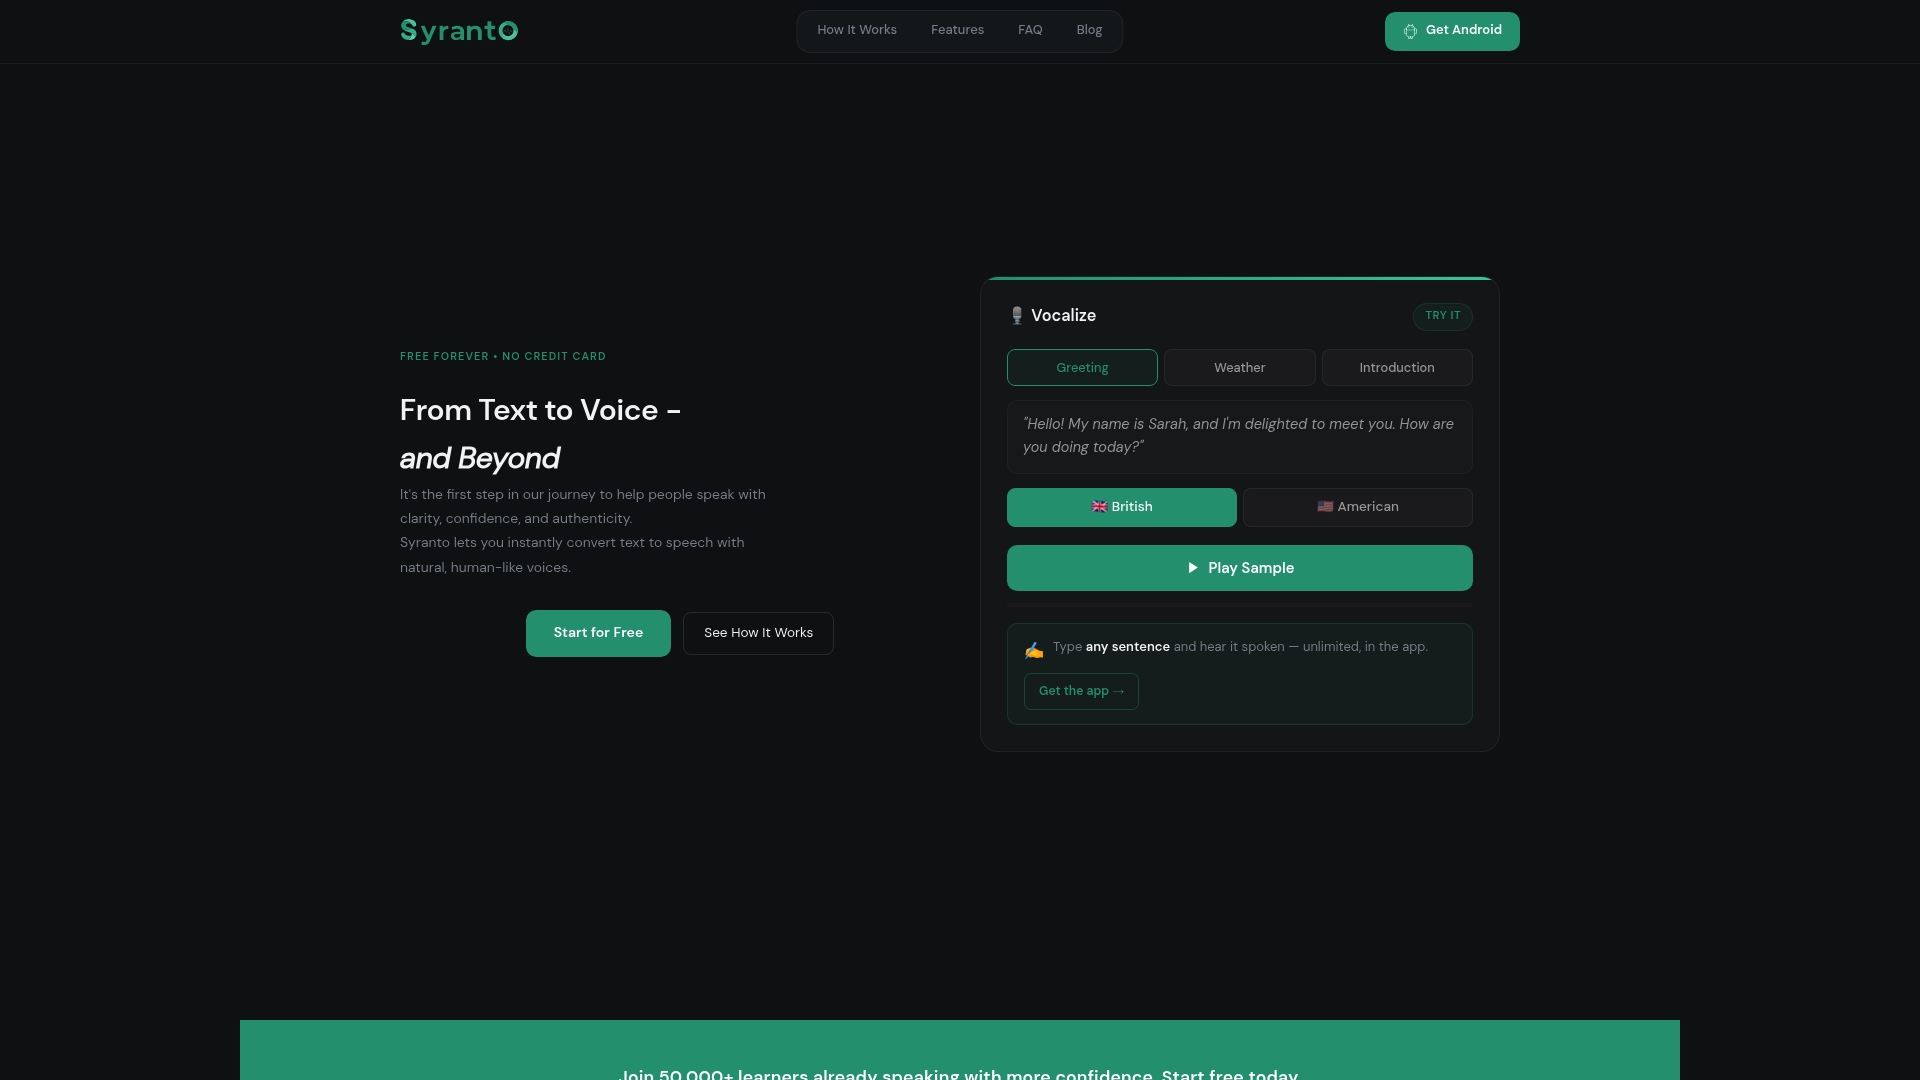Click 'FREE FOREVER • NO CREDIT CARD' text

pos(503,357)
